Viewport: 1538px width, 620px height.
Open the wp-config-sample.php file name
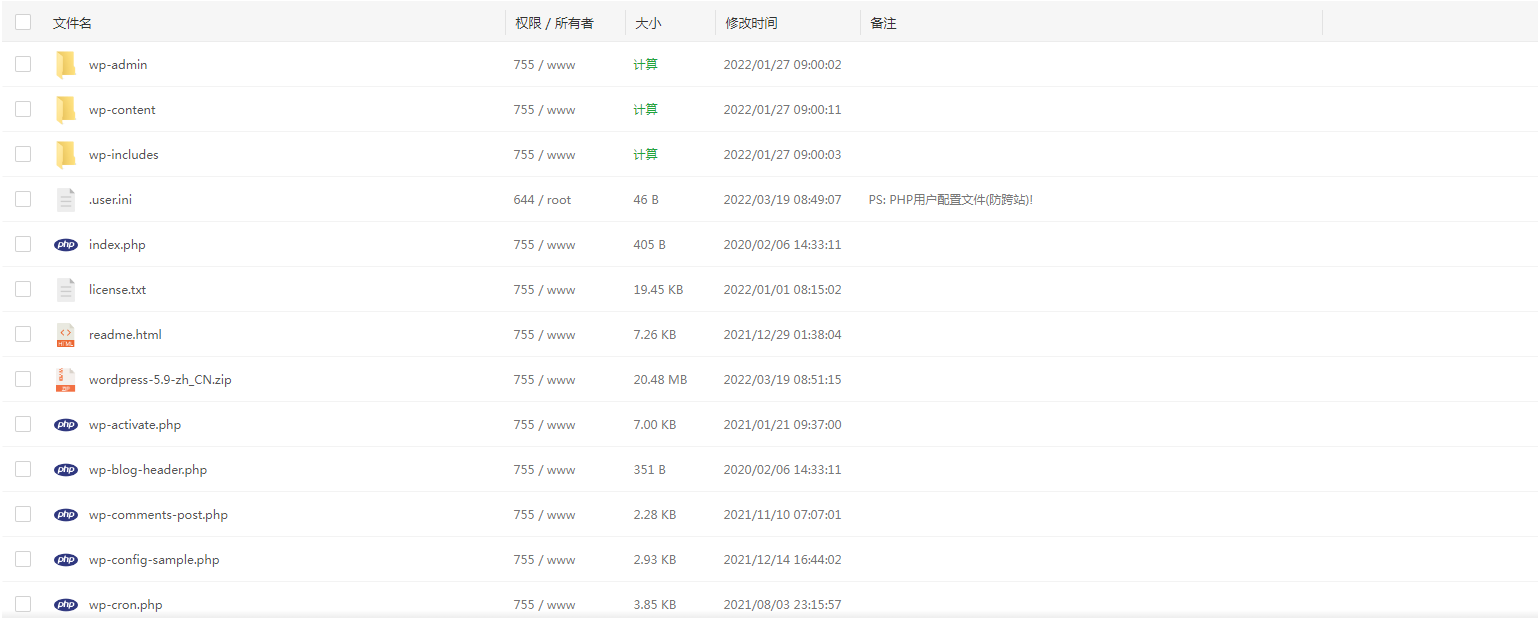tap(154, 560)
